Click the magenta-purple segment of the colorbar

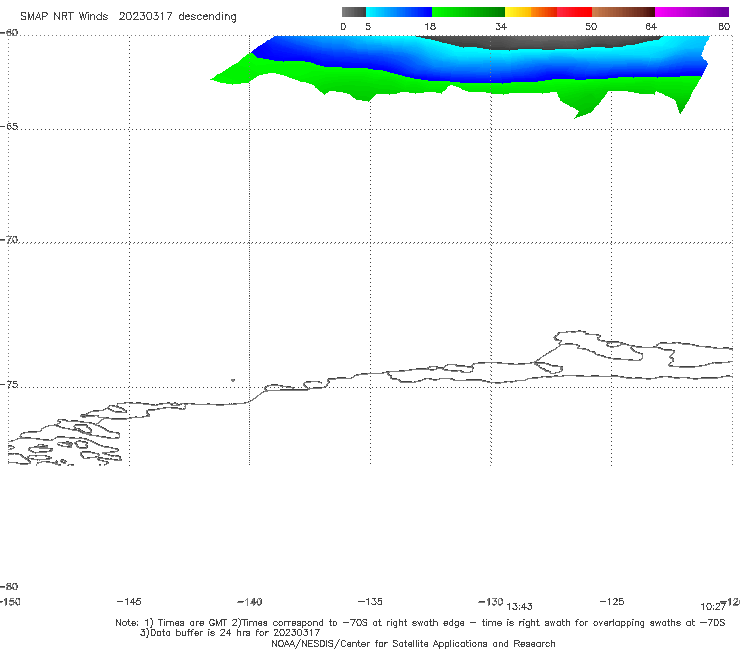click(x=692, y=12)
